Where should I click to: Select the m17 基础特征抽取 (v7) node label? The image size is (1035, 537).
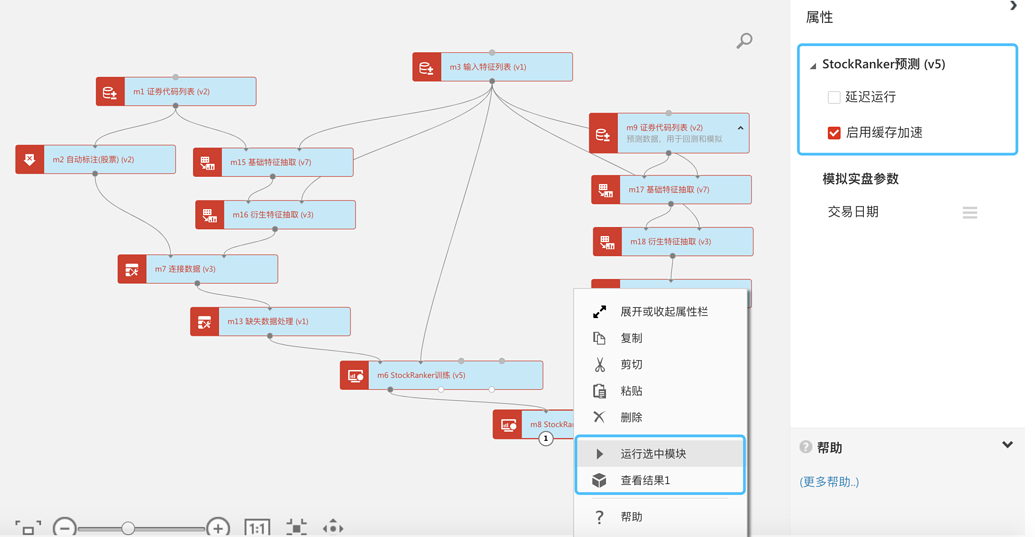coord(669,190)
